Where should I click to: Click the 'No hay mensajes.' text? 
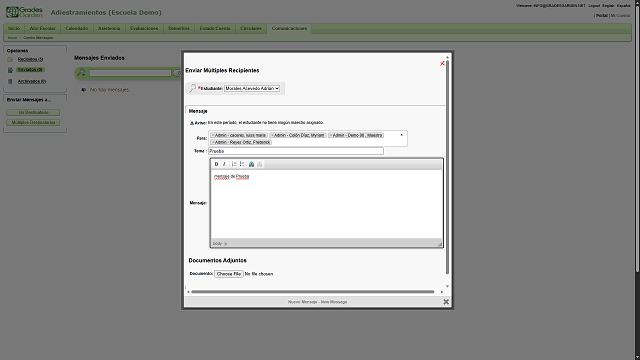tap(109, 90)
